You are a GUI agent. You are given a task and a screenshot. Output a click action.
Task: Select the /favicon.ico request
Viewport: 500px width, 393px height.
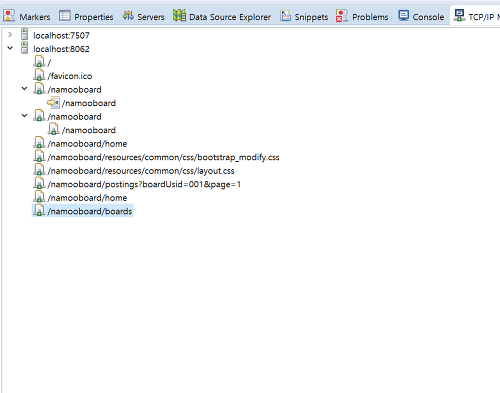coord(70,76)
